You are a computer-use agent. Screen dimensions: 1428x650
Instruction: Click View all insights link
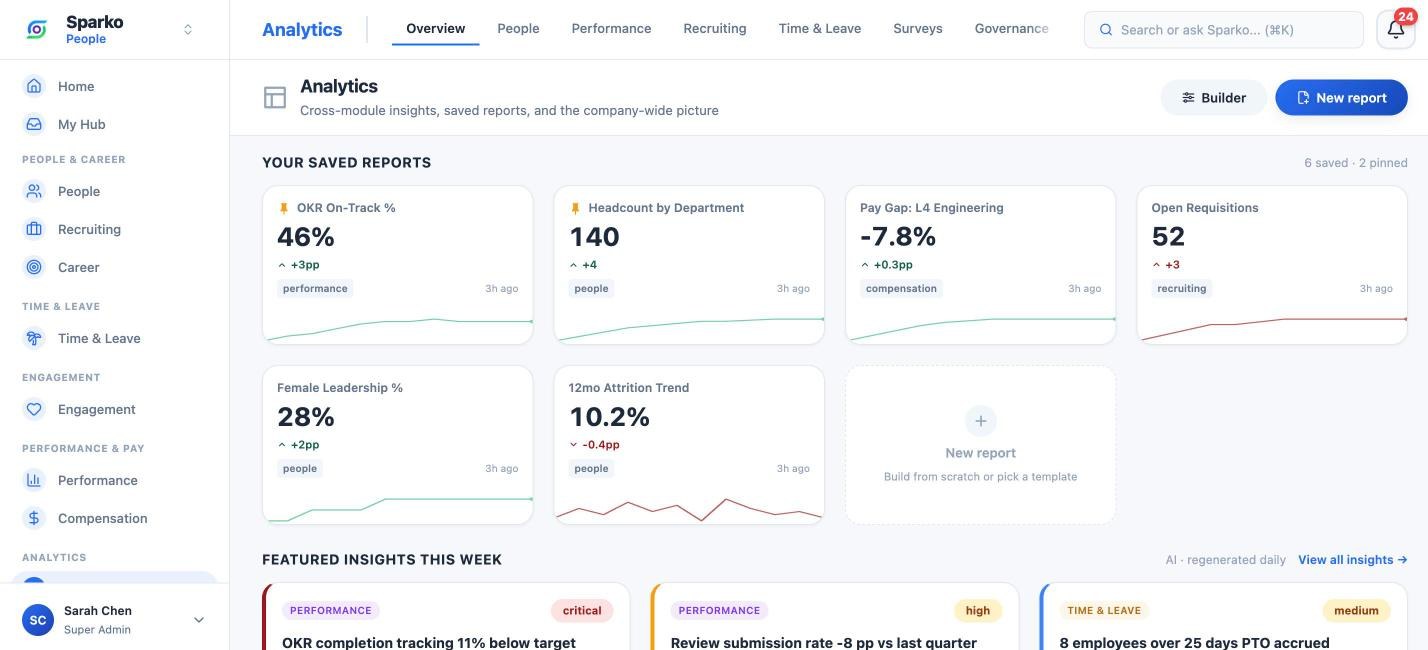(1353, 560)
